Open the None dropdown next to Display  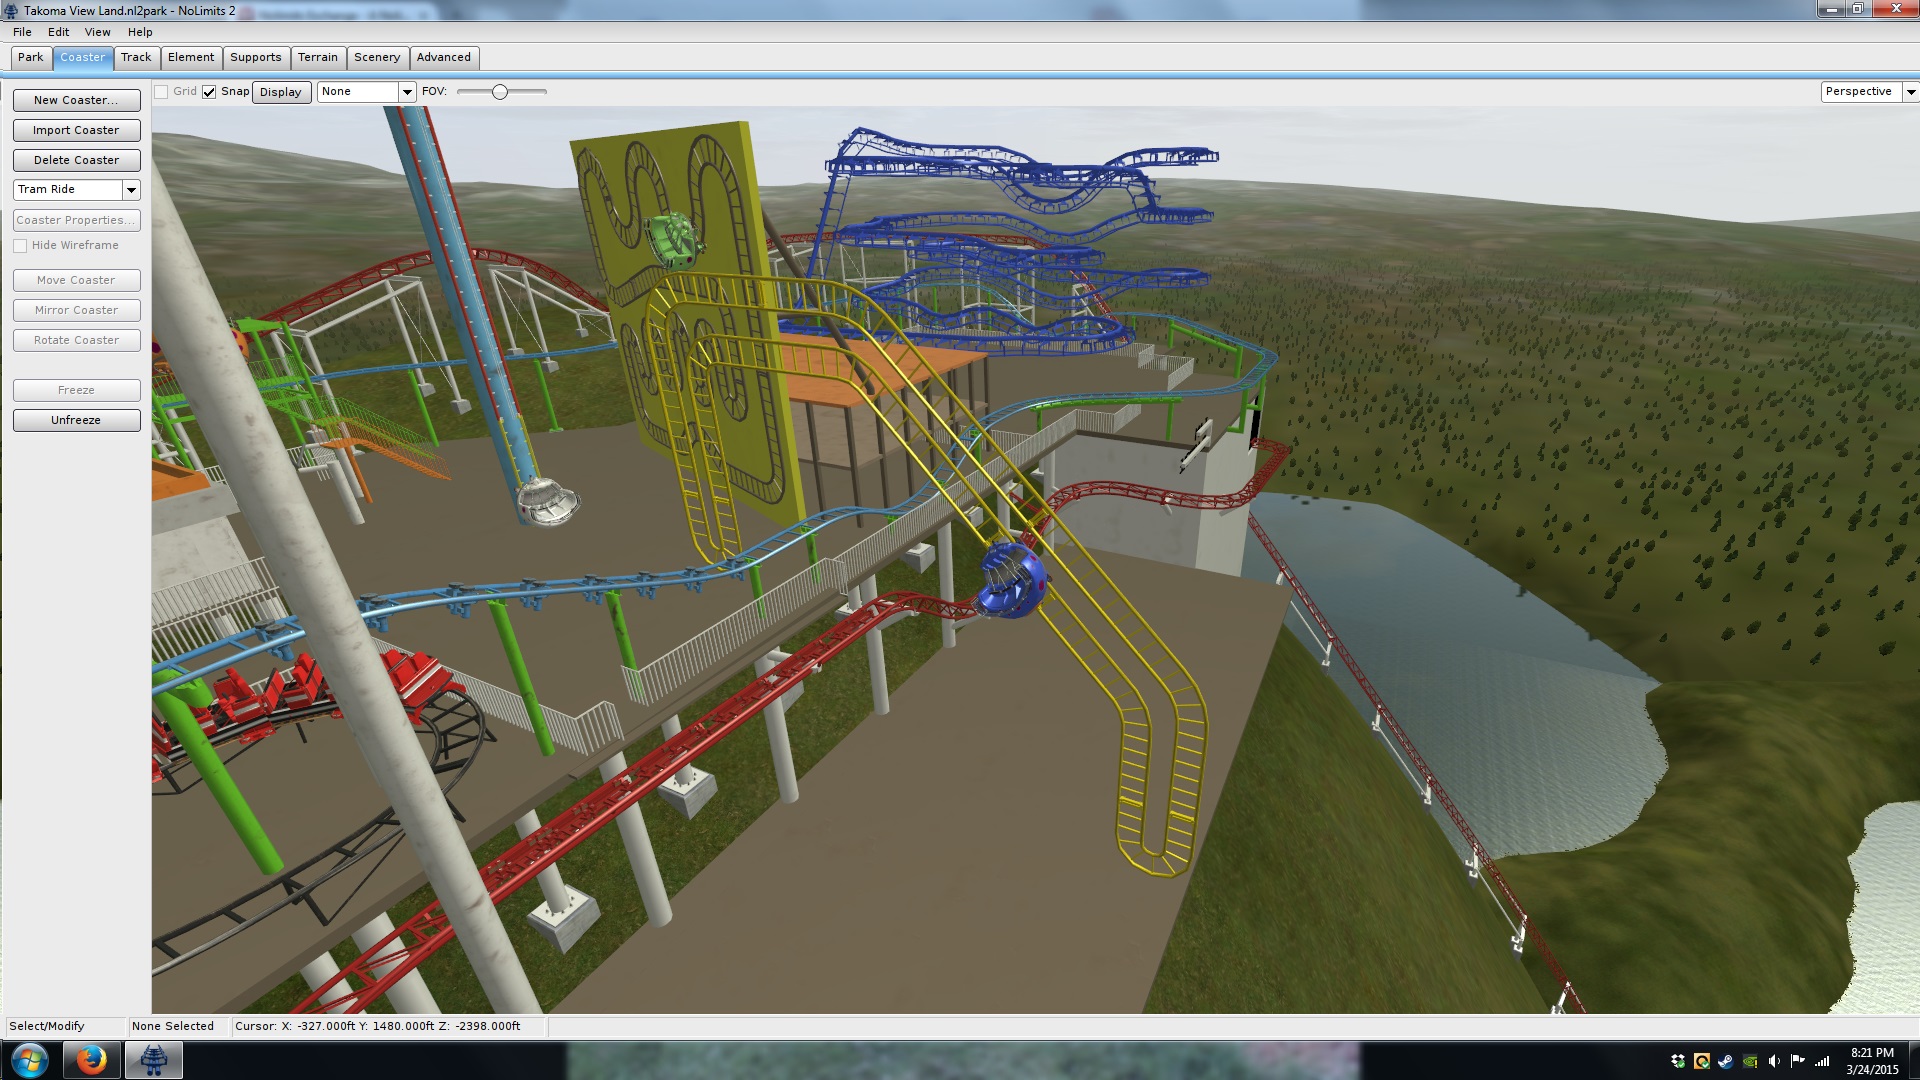click(x=406, y=92)
